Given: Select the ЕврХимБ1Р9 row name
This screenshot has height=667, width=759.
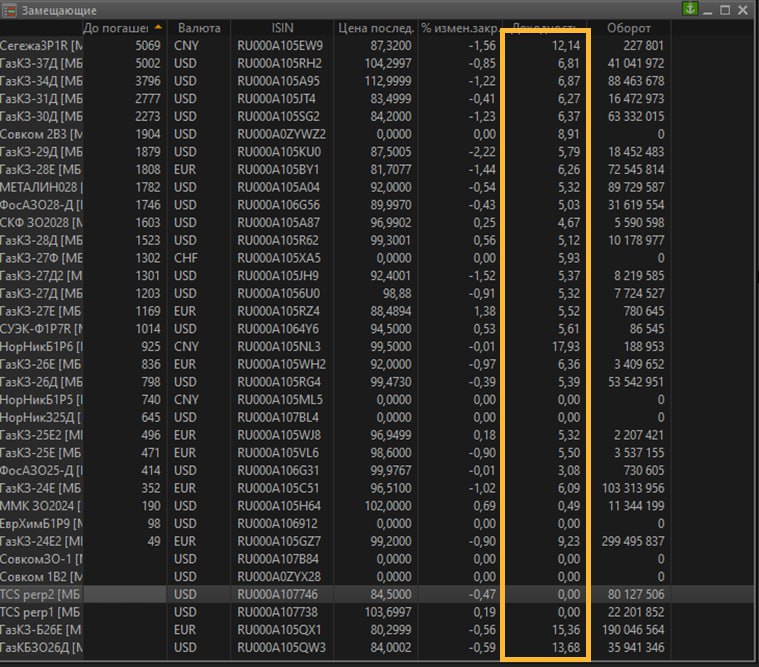Looking at the screenshot, I should pos(41,524).
